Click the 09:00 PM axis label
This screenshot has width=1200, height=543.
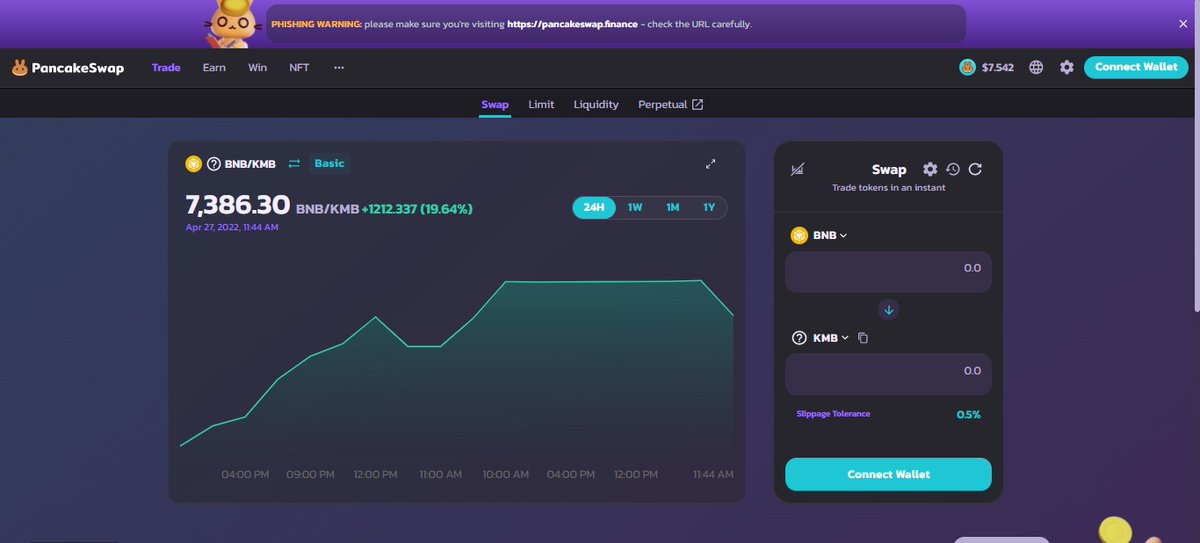pyautogui.click(x=310, y=474)
